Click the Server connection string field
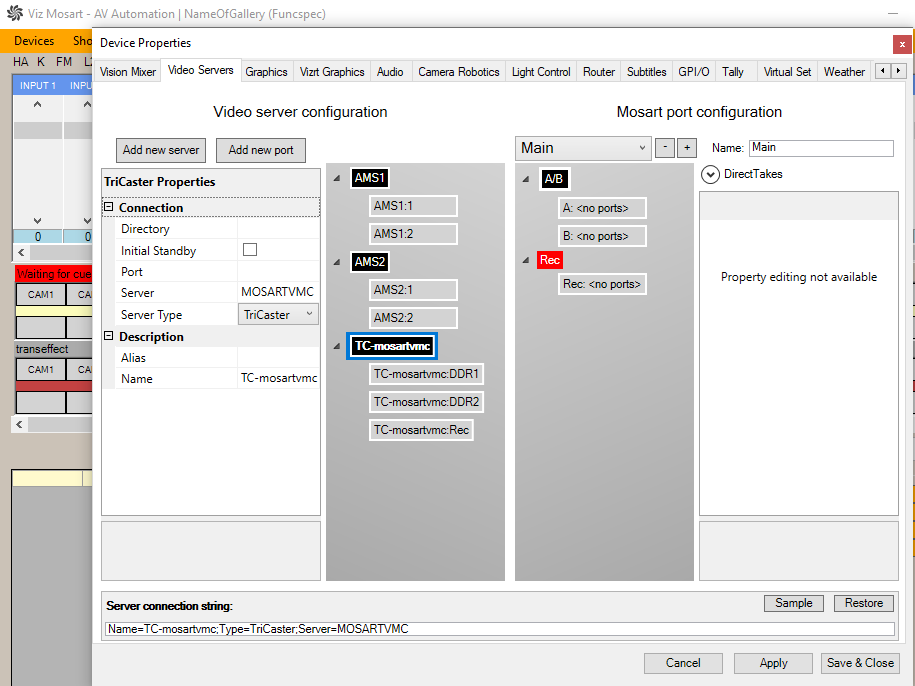Screen dimensions: 915x686 pos(499,629)
